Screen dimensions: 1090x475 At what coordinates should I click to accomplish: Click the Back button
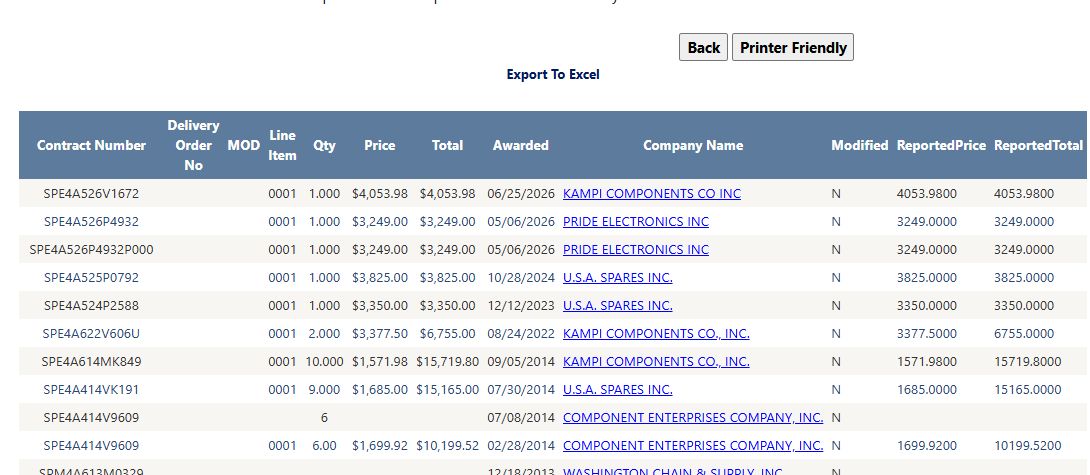[x=703, y=47]
